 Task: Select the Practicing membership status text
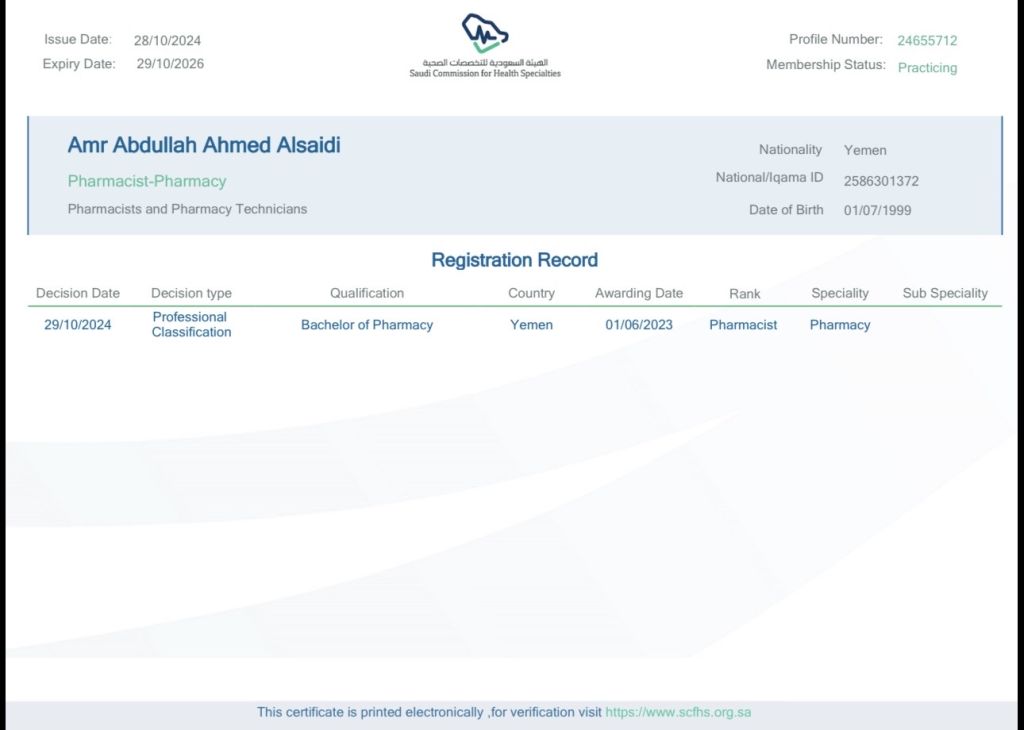(927, 68)
